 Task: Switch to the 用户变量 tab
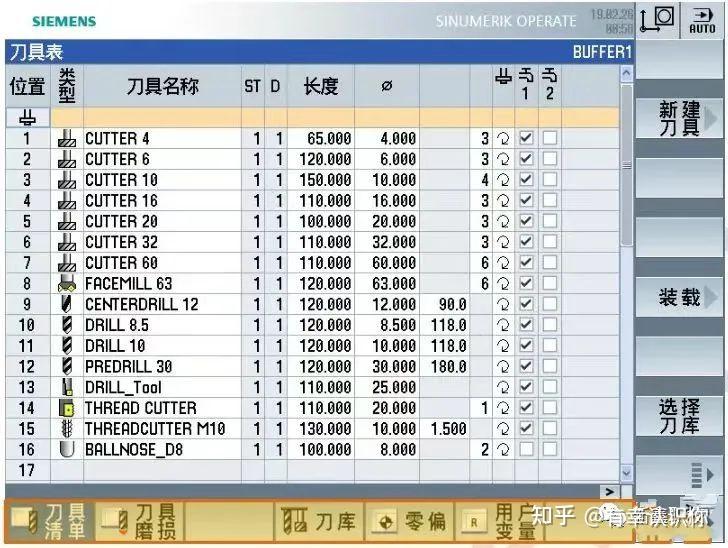pos(499,522)
